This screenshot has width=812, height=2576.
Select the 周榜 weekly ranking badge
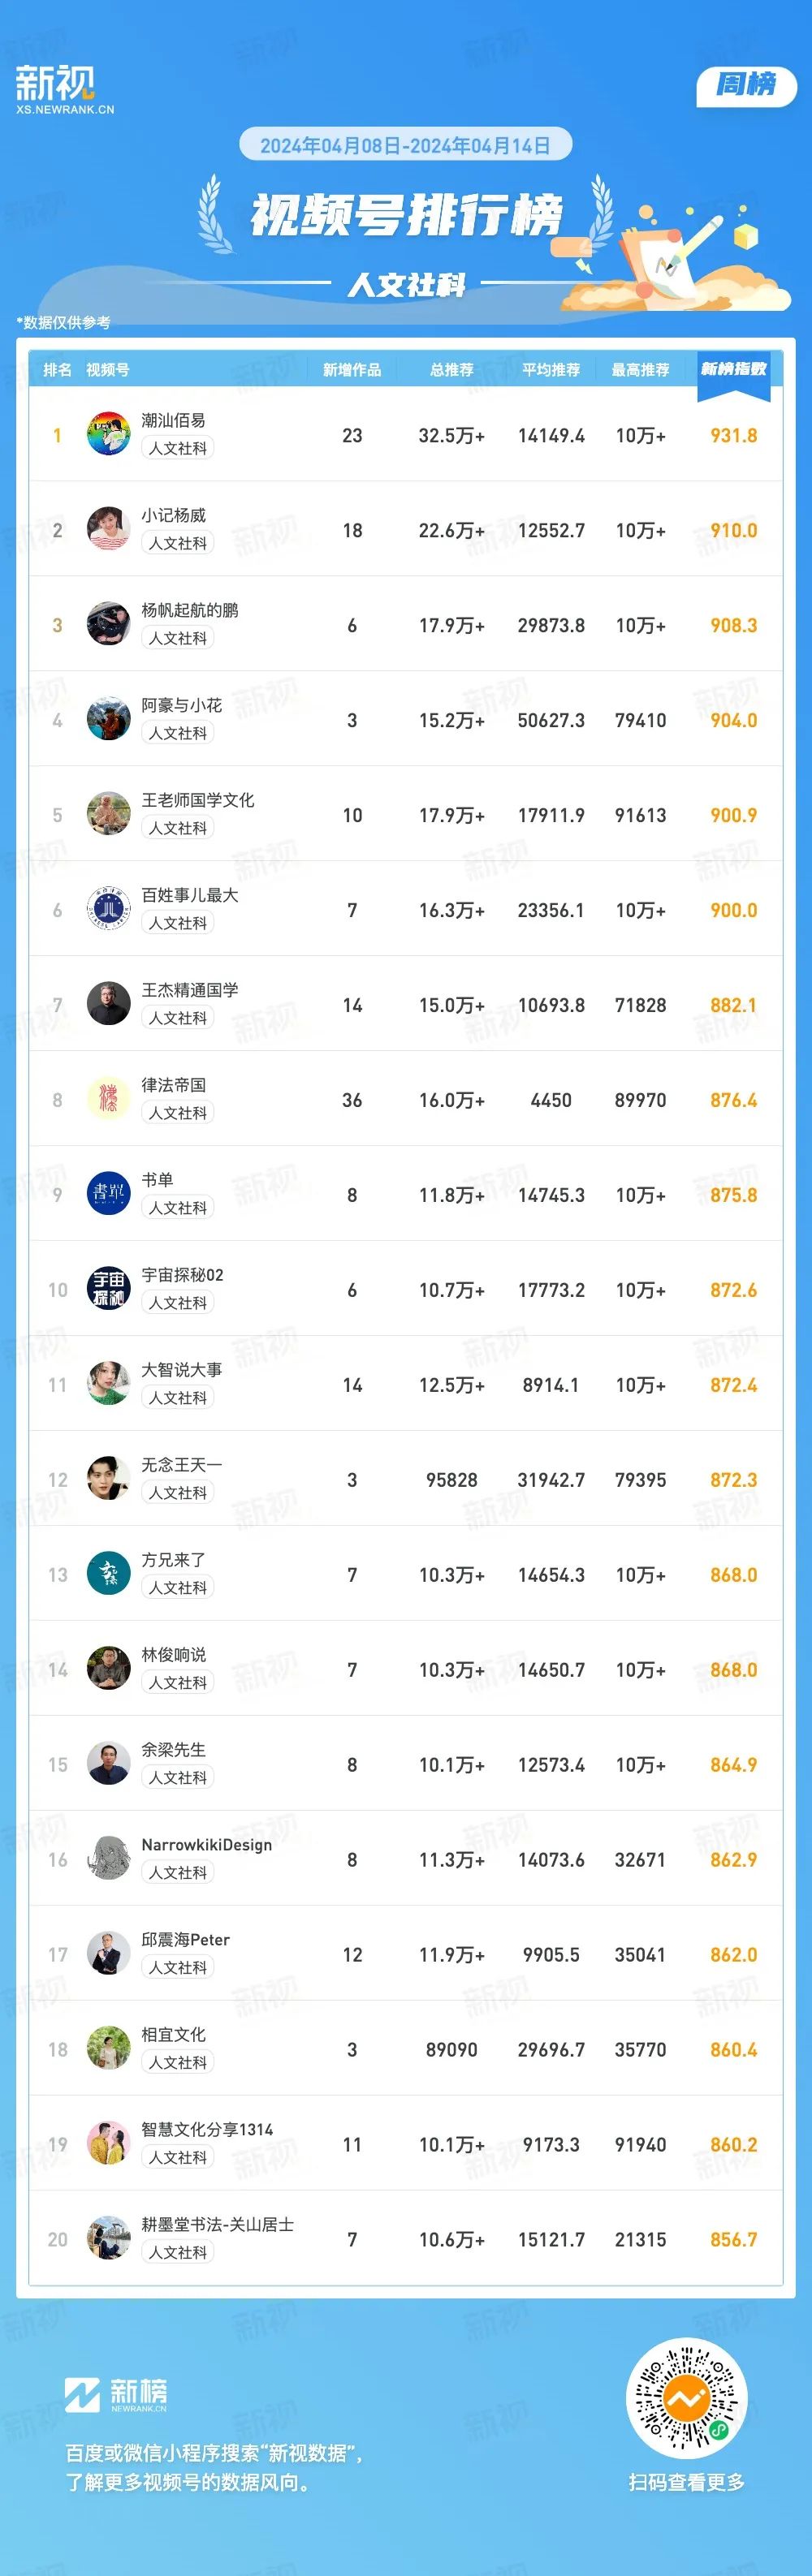[x=746, y=85]
